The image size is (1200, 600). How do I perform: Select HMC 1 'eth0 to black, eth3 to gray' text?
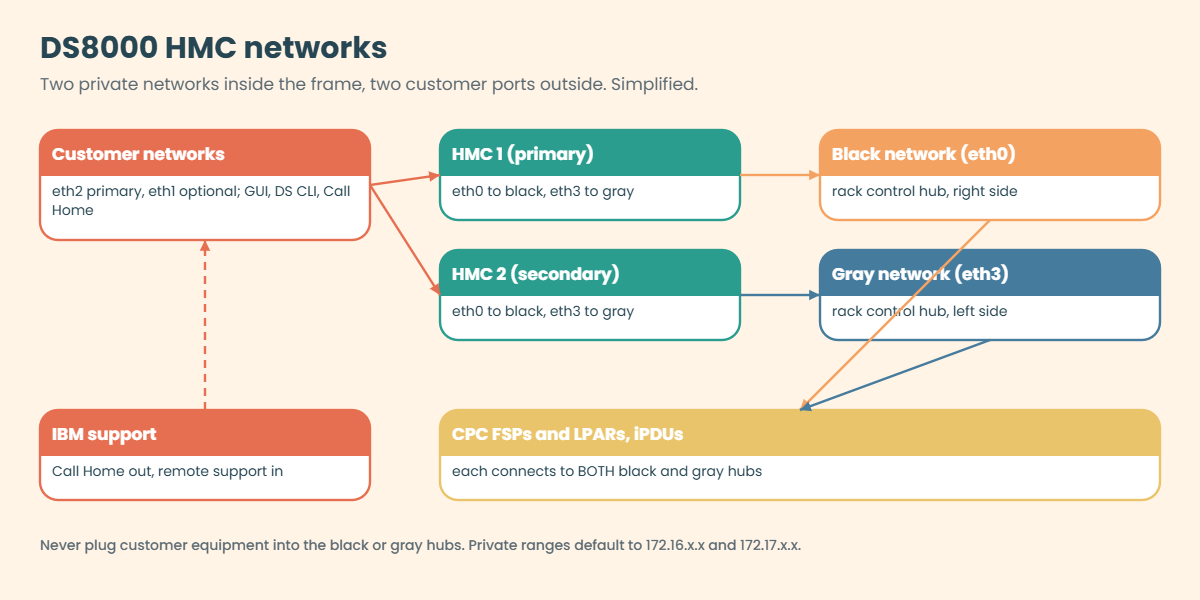pos(543,191)
